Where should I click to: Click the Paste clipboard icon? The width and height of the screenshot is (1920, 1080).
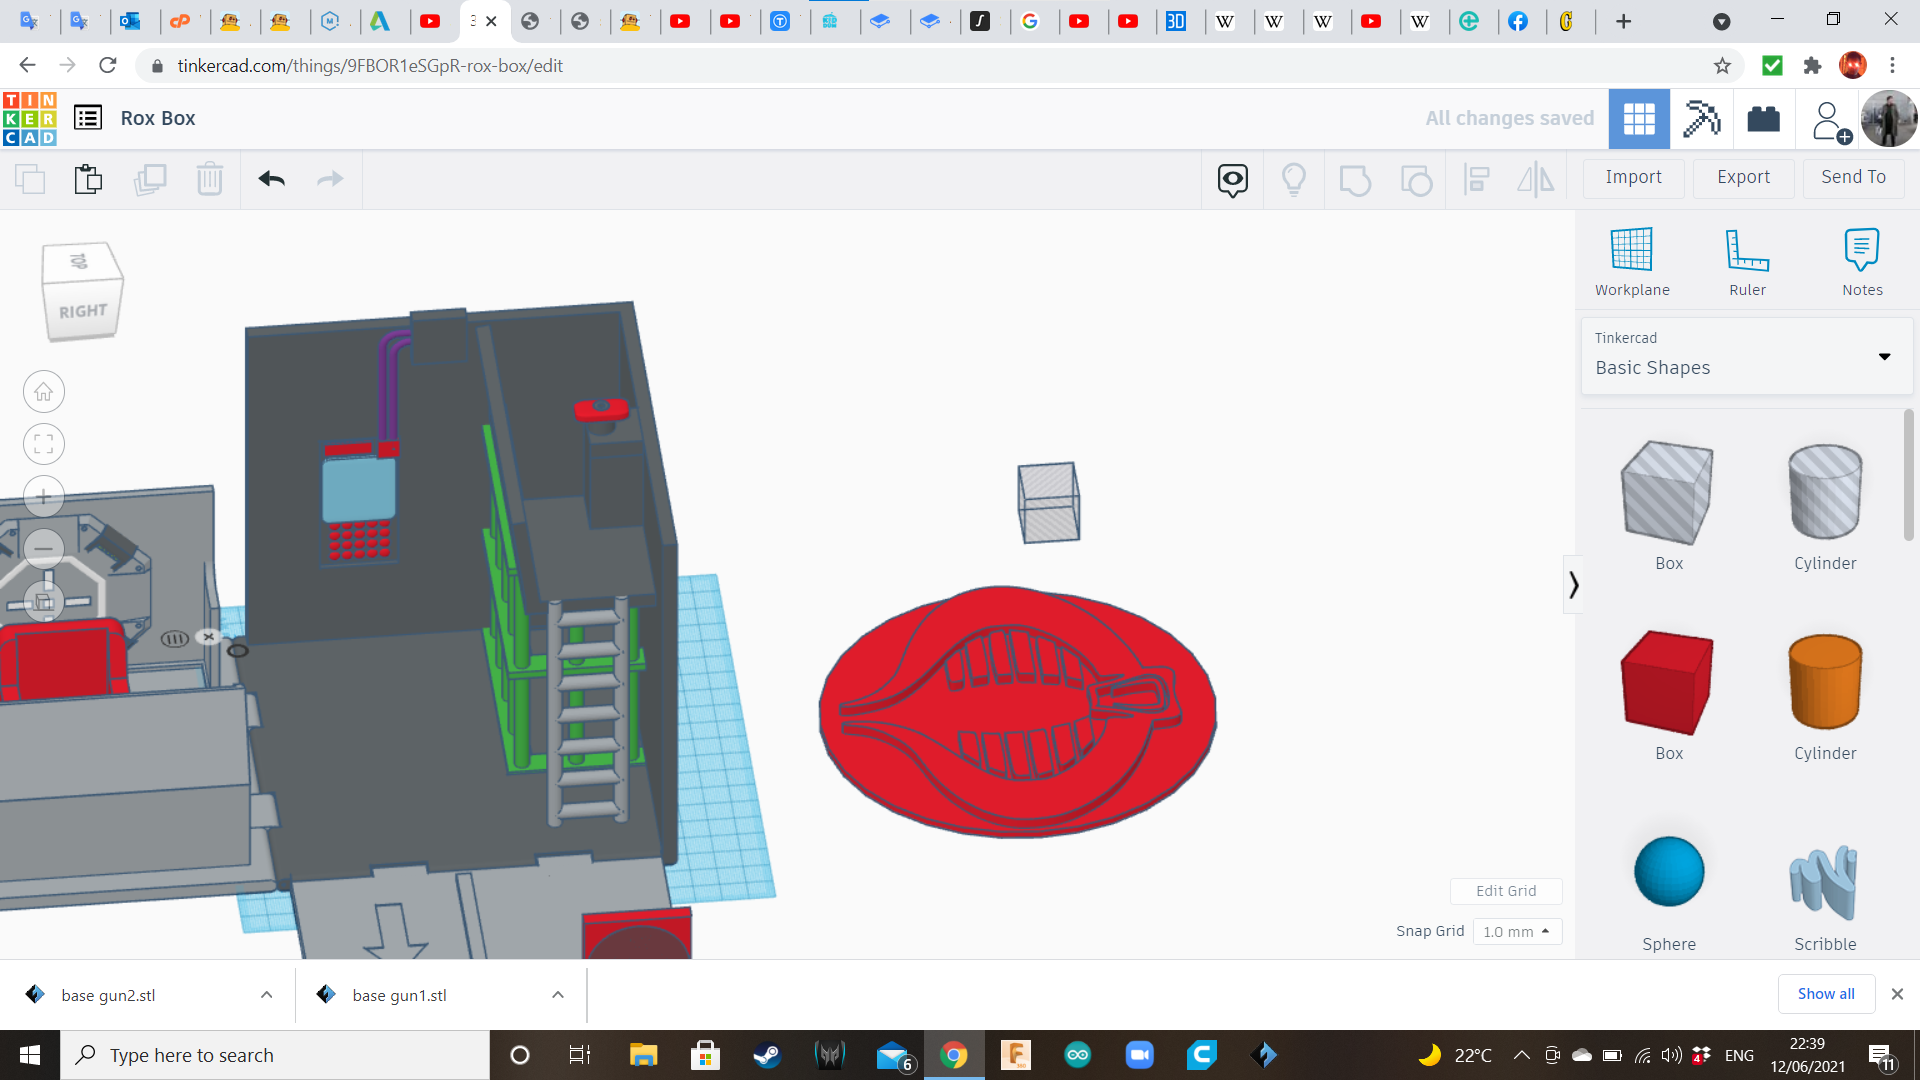click(x=88, y=179)
